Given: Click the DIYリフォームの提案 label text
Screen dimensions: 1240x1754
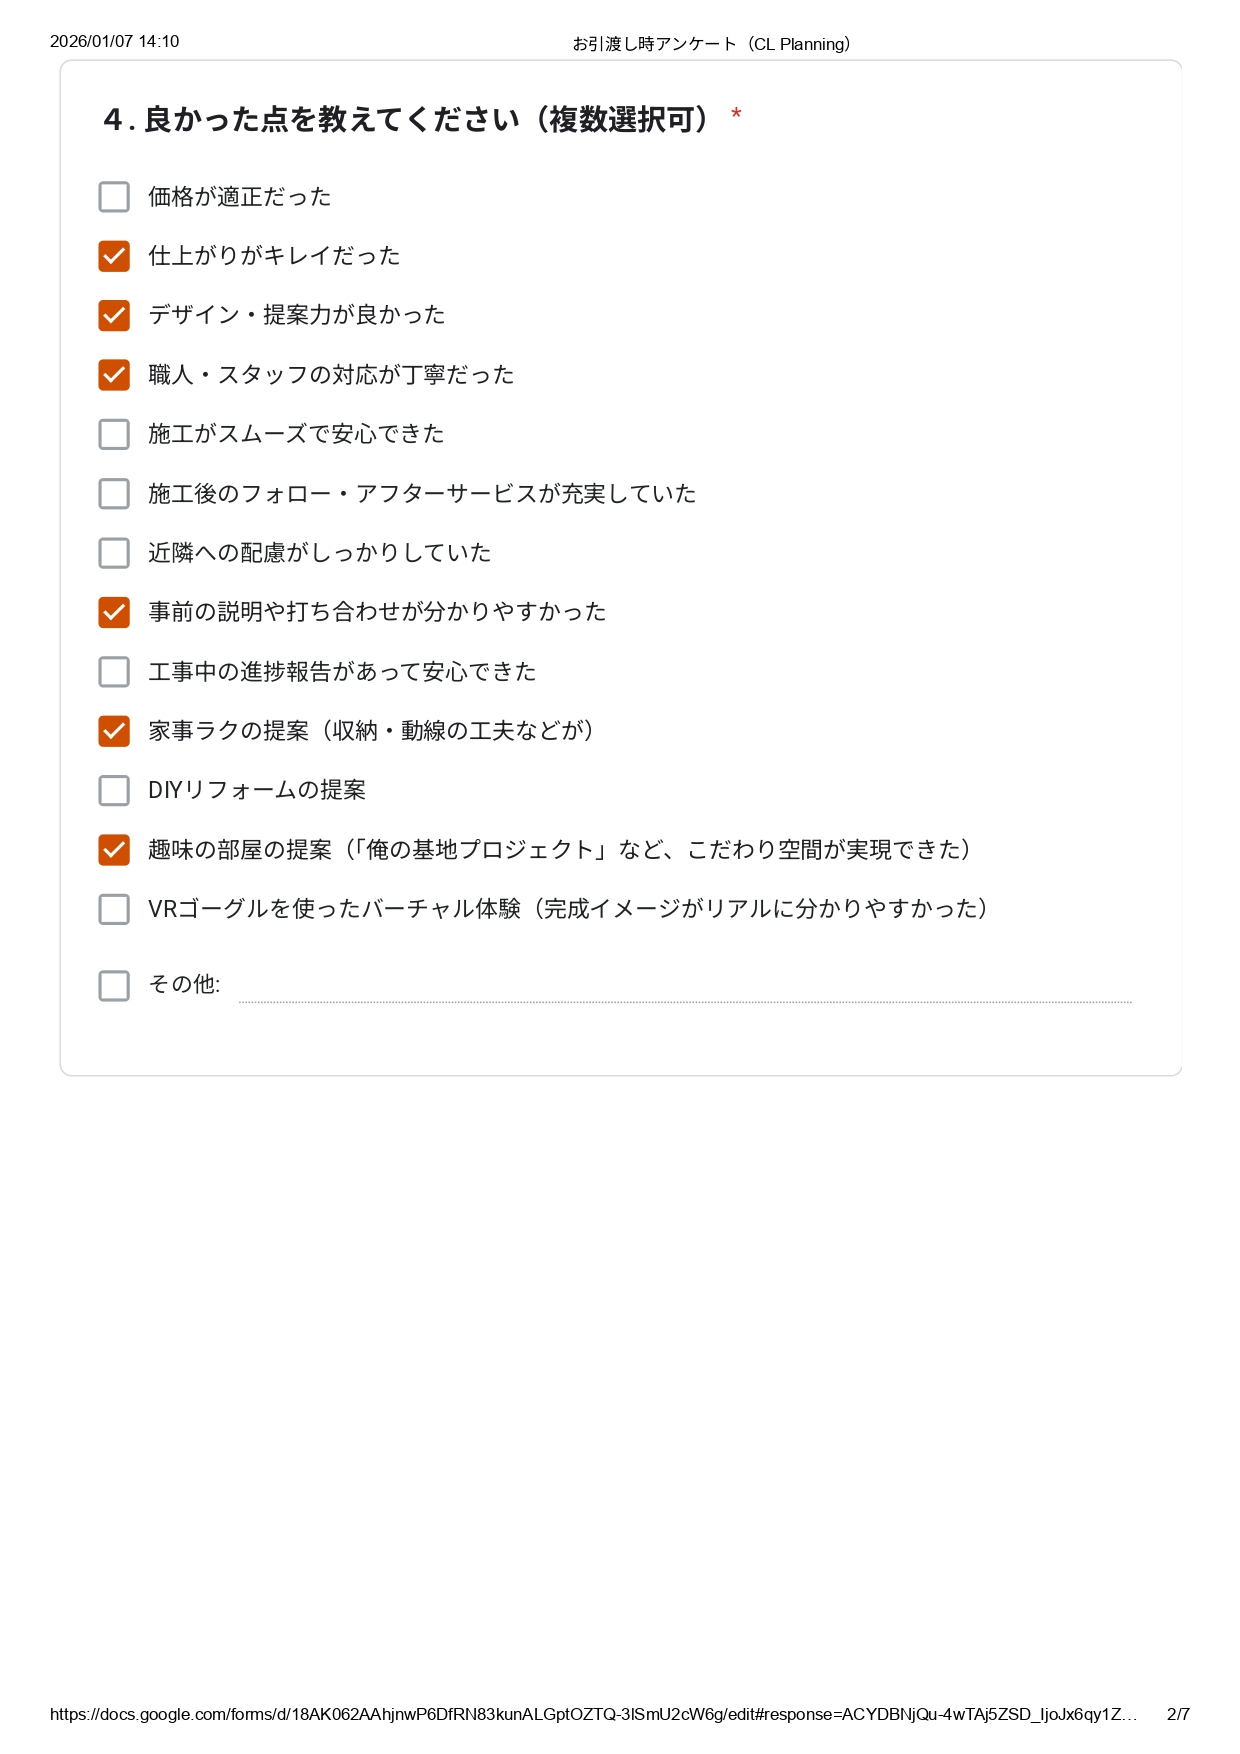Looking at the screenshot, I should click(x=257, y=790).
